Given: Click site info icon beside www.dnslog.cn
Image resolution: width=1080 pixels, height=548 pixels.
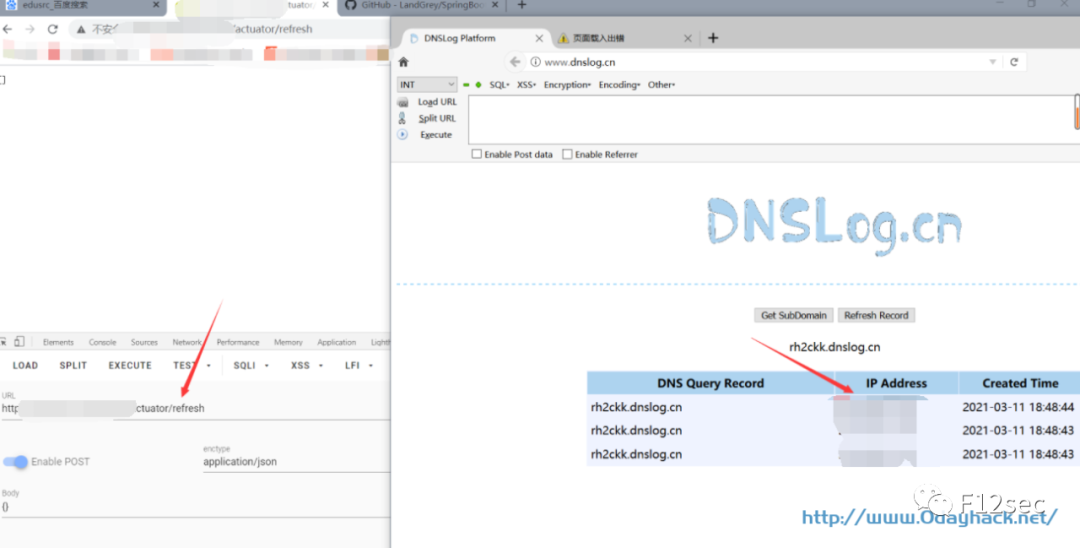Looking at the screenshot, I should (535, 62).
